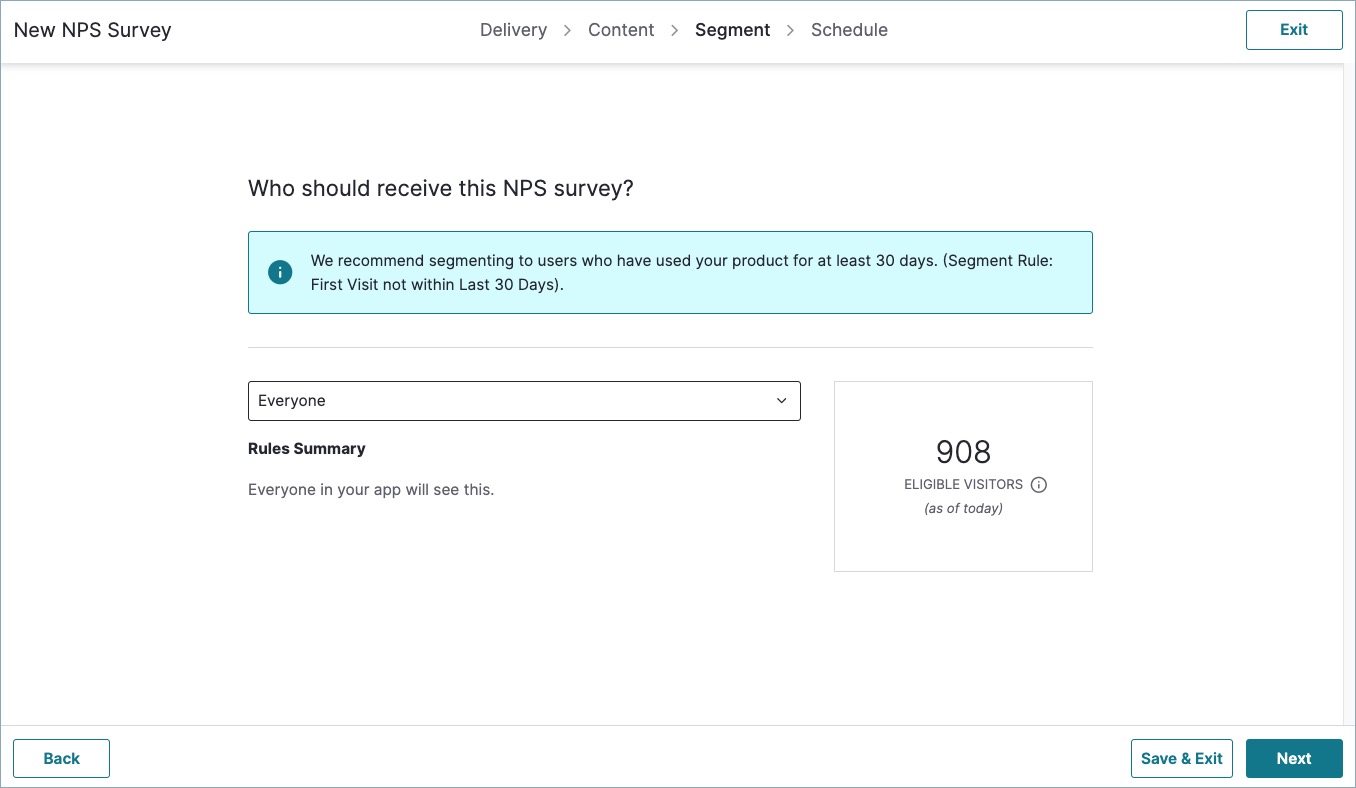The width and height of the screenshot is (1356, 788).
Task: Click the 30-day segment recommendation text
Action: (682, 272)
